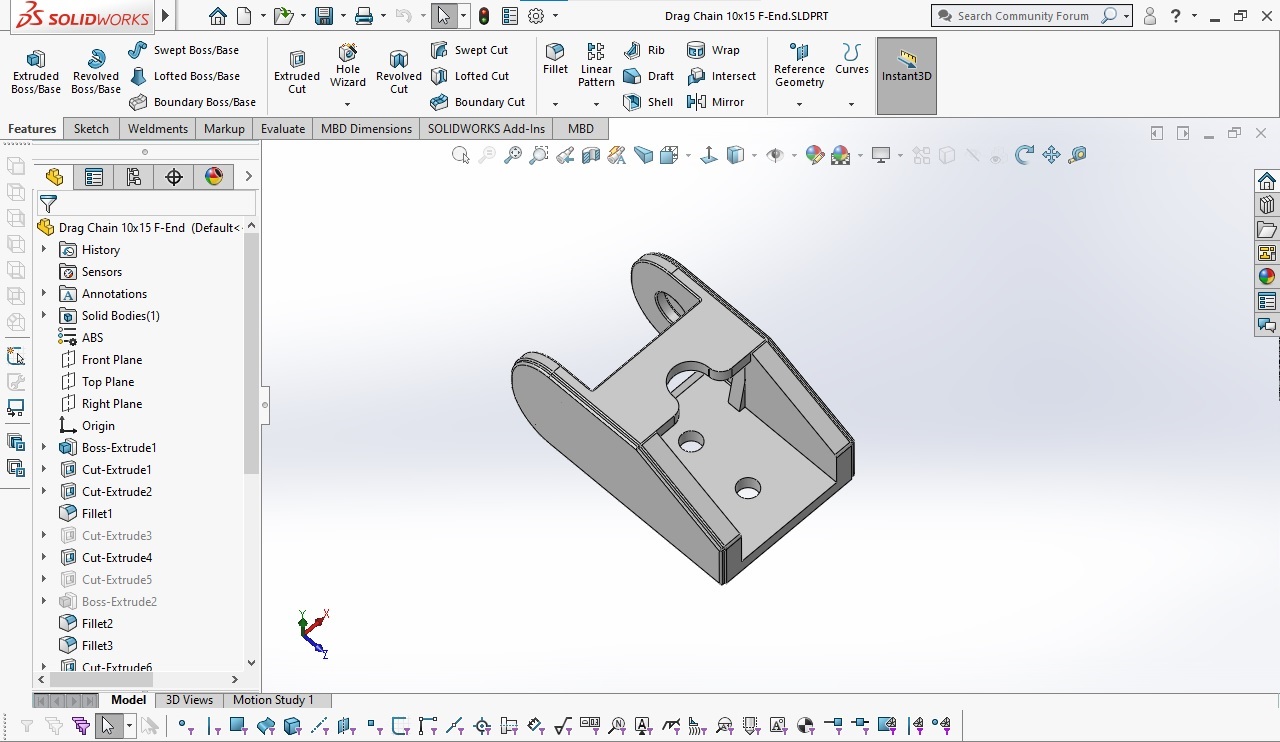The height and width of the screenshot is (742, 1280).
Task: Open the DisplayManager panel tab
Action: coord(214,177)
